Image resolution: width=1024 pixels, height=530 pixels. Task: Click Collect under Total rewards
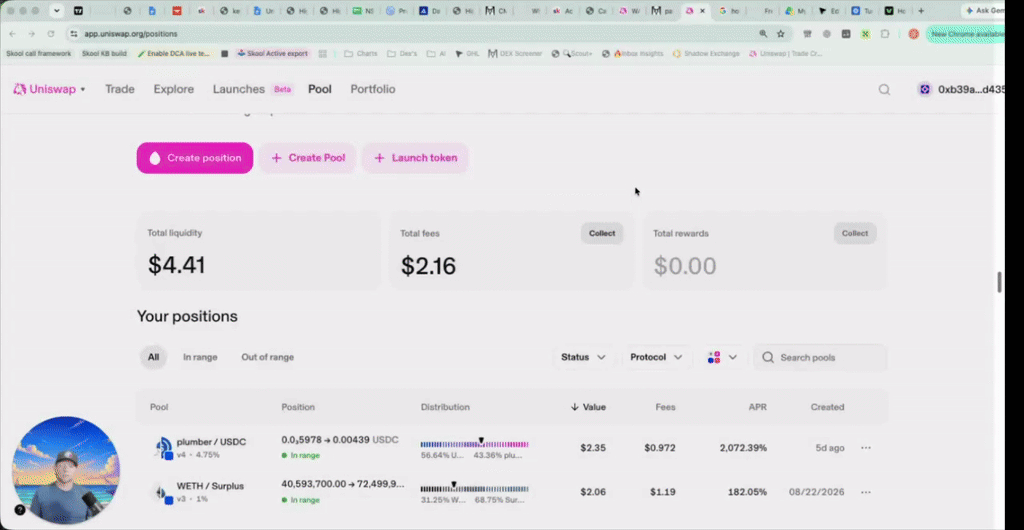[x=855, y=233]
